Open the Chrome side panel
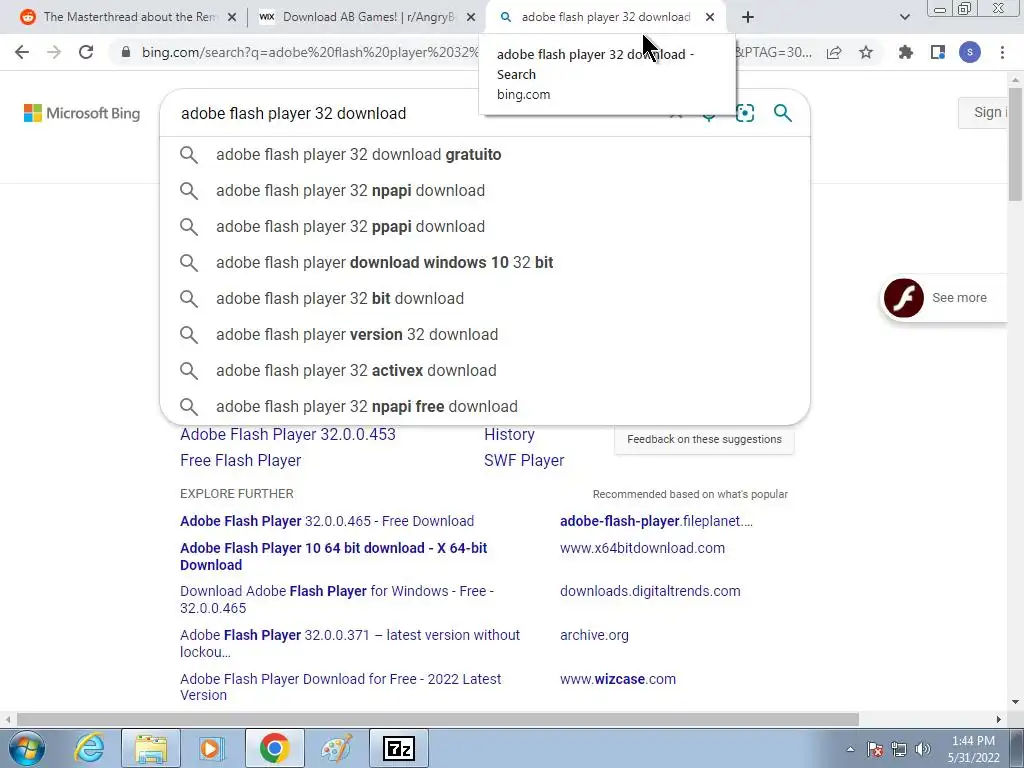This screenshot has width=1024, height=768. (x=938, y=52)
